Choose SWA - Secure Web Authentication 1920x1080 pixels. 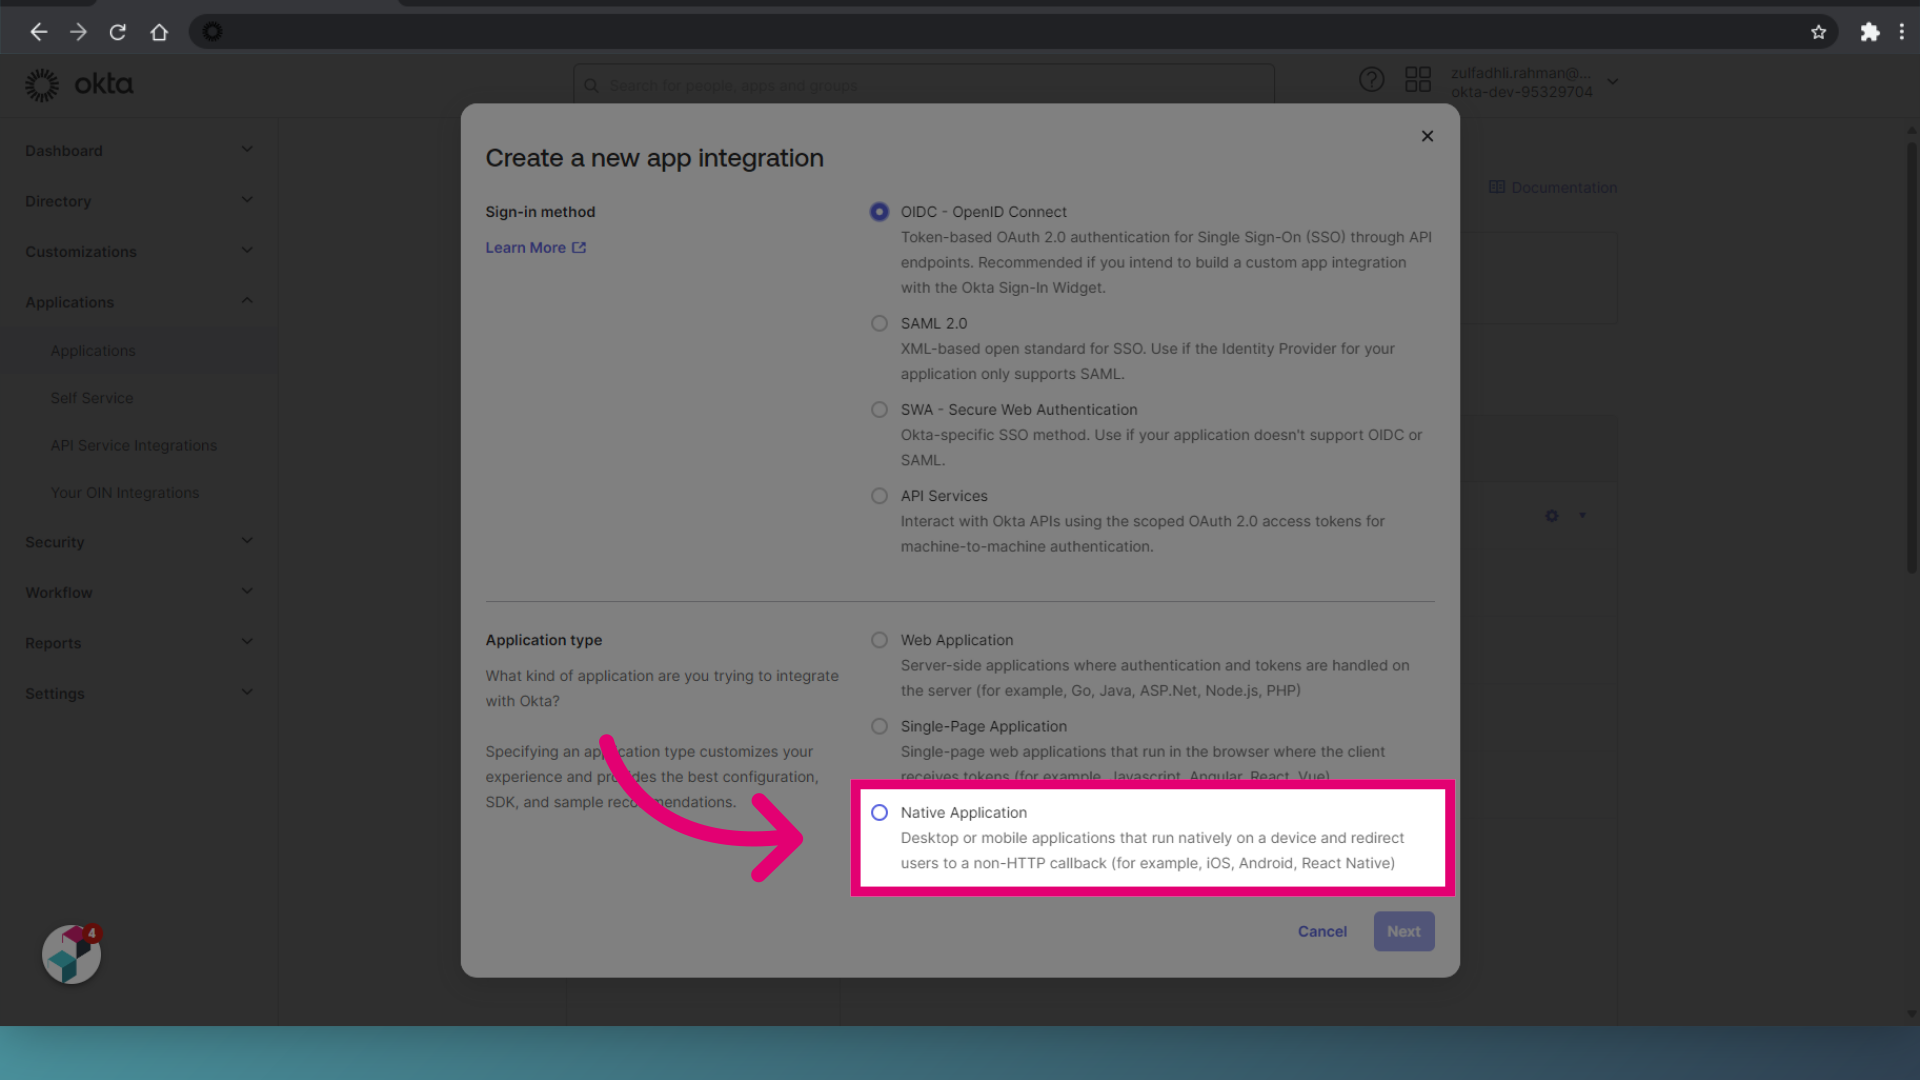point(879,410)
